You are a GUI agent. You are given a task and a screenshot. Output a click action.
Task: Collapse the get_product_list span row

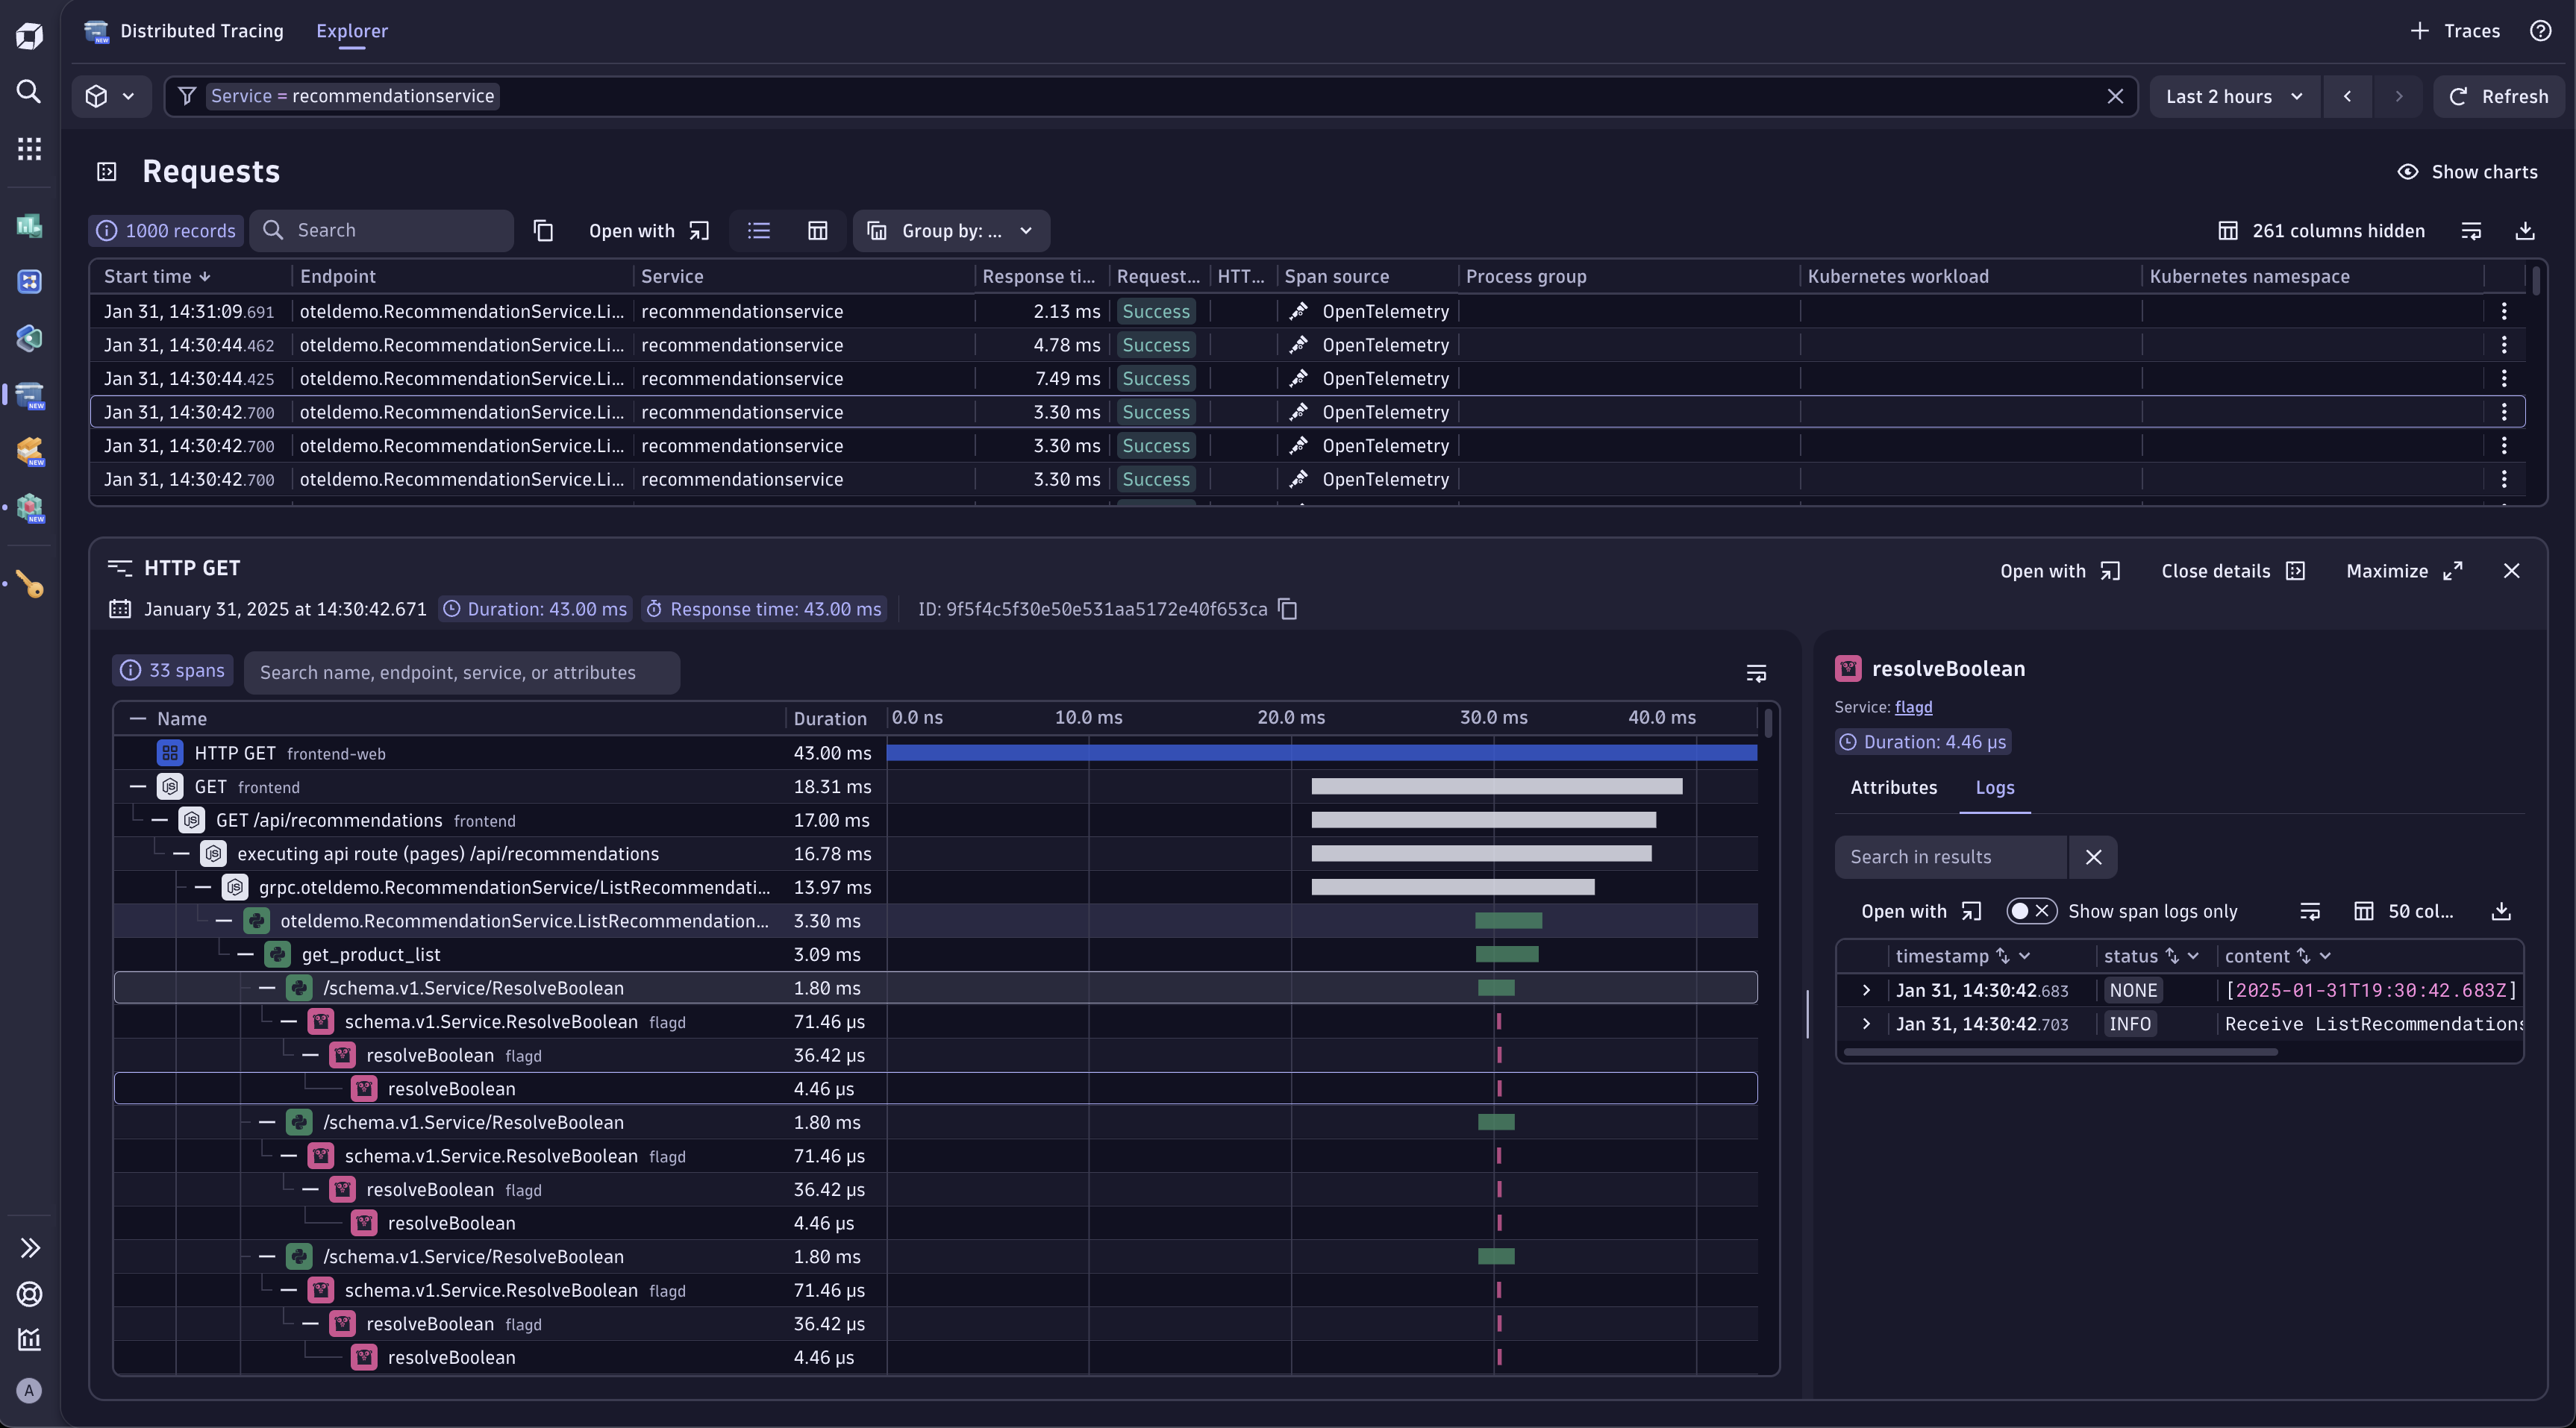(x=246, y=954)
